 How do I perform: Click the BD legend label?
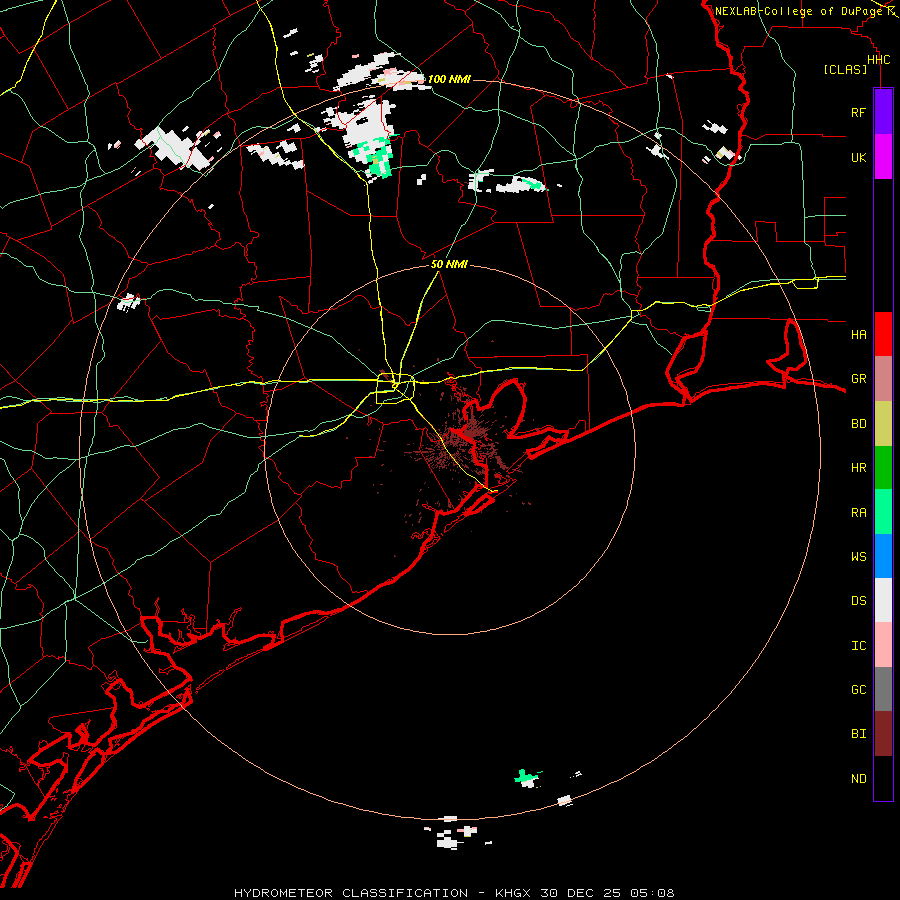858,424
